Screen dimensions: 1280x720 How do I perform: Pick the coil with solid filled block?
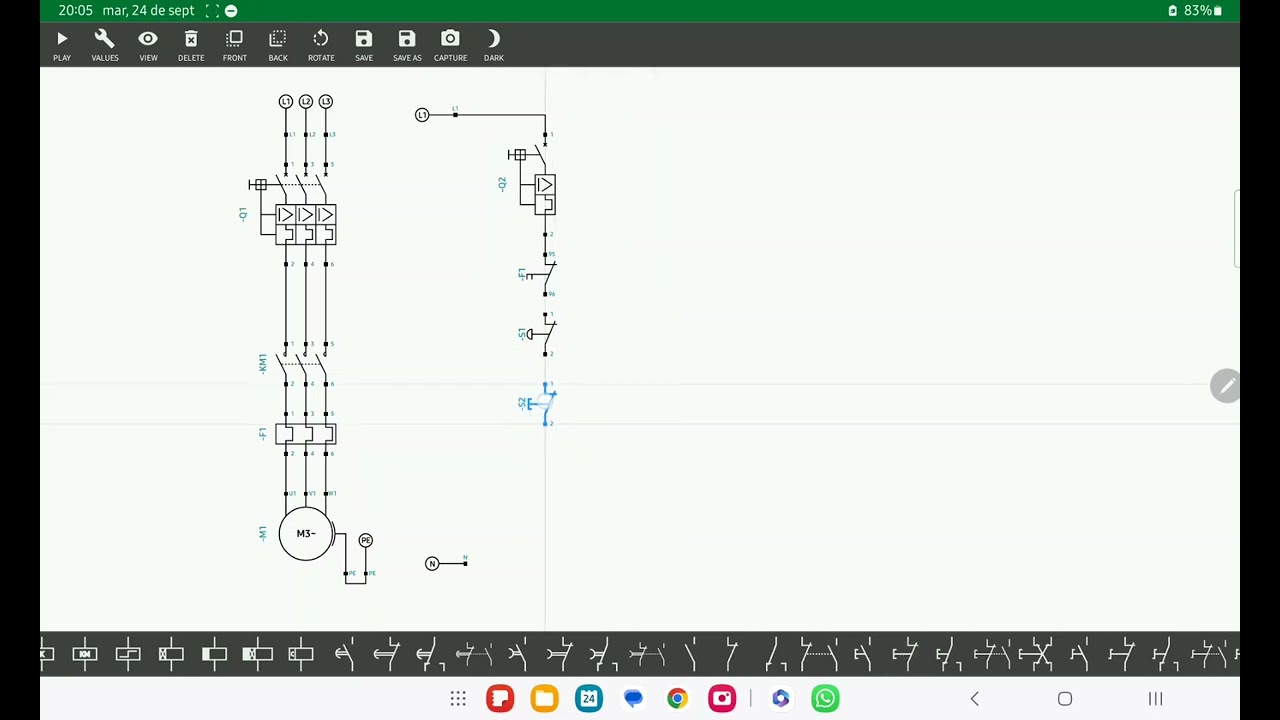(x=214, y=655)
